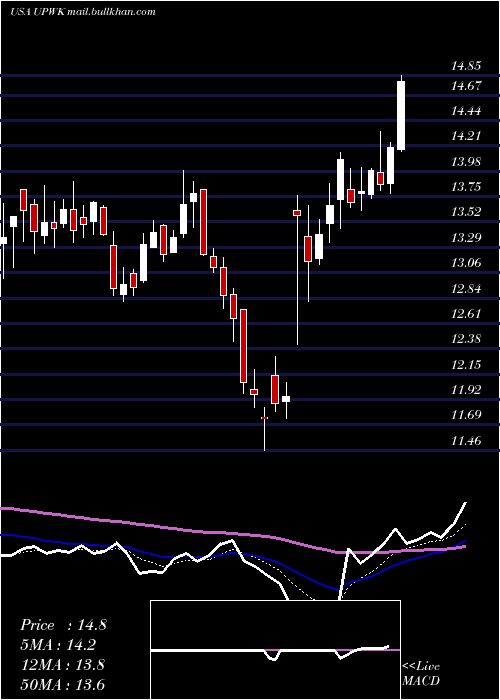The height and width of the screenshot is (700, 500).
Task: Click the 13.06 price axis label
Action: (x=466, y=262)
